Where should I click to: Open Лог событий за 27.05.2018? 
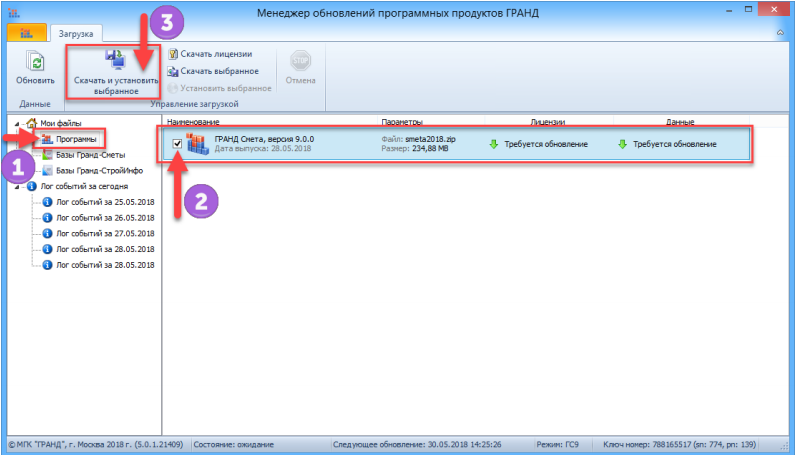coord(105,233)
